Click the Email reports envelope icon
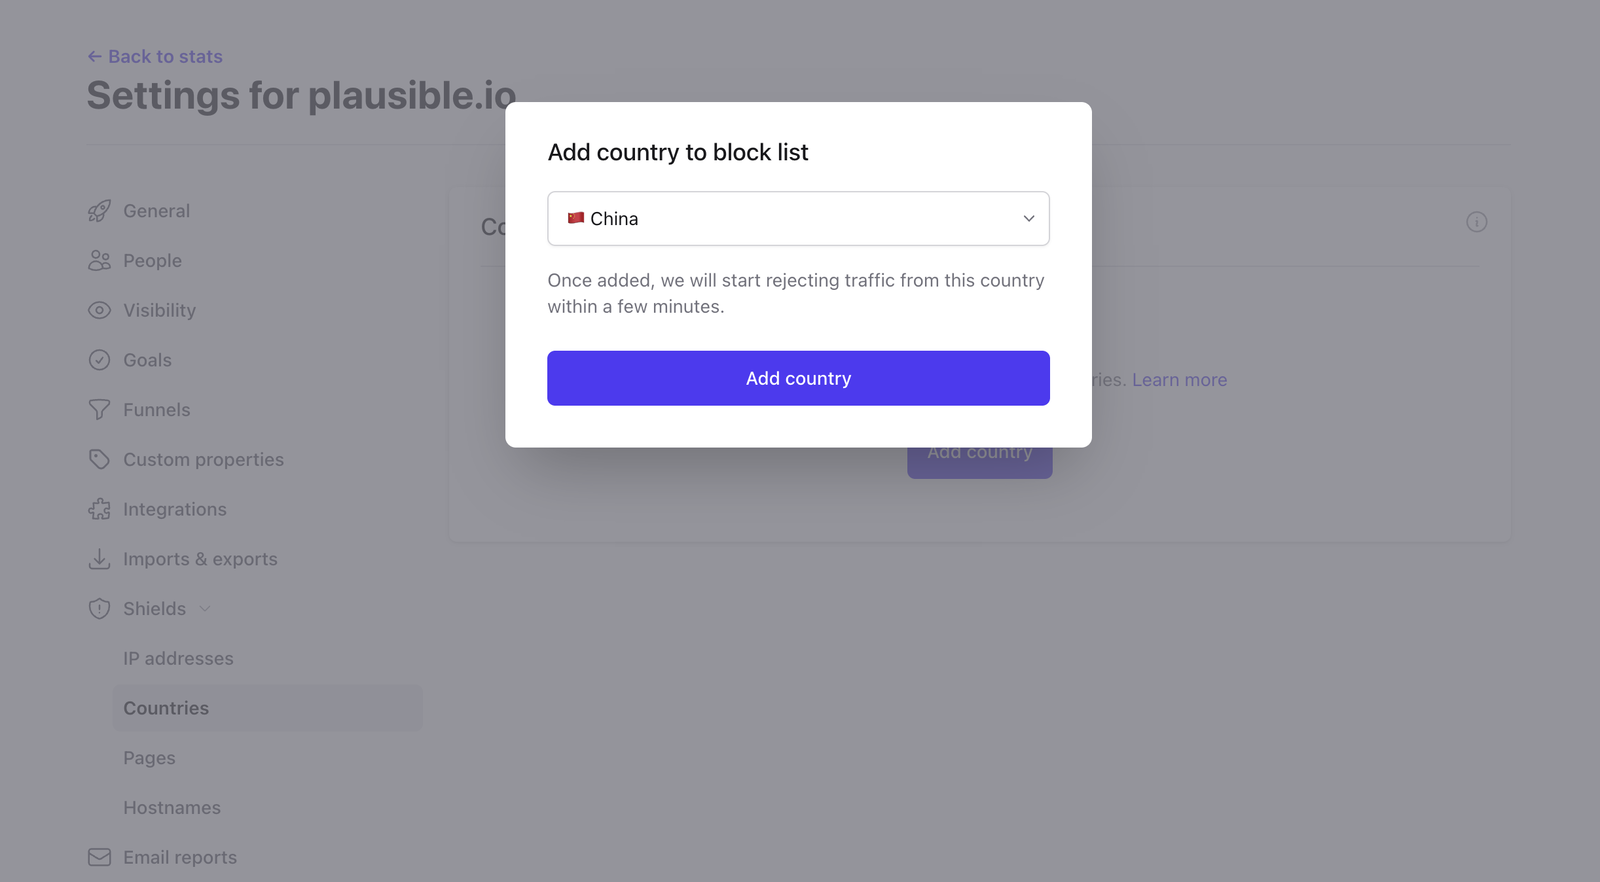This screenshot has height=882, width=1600. tap(99, 857)
